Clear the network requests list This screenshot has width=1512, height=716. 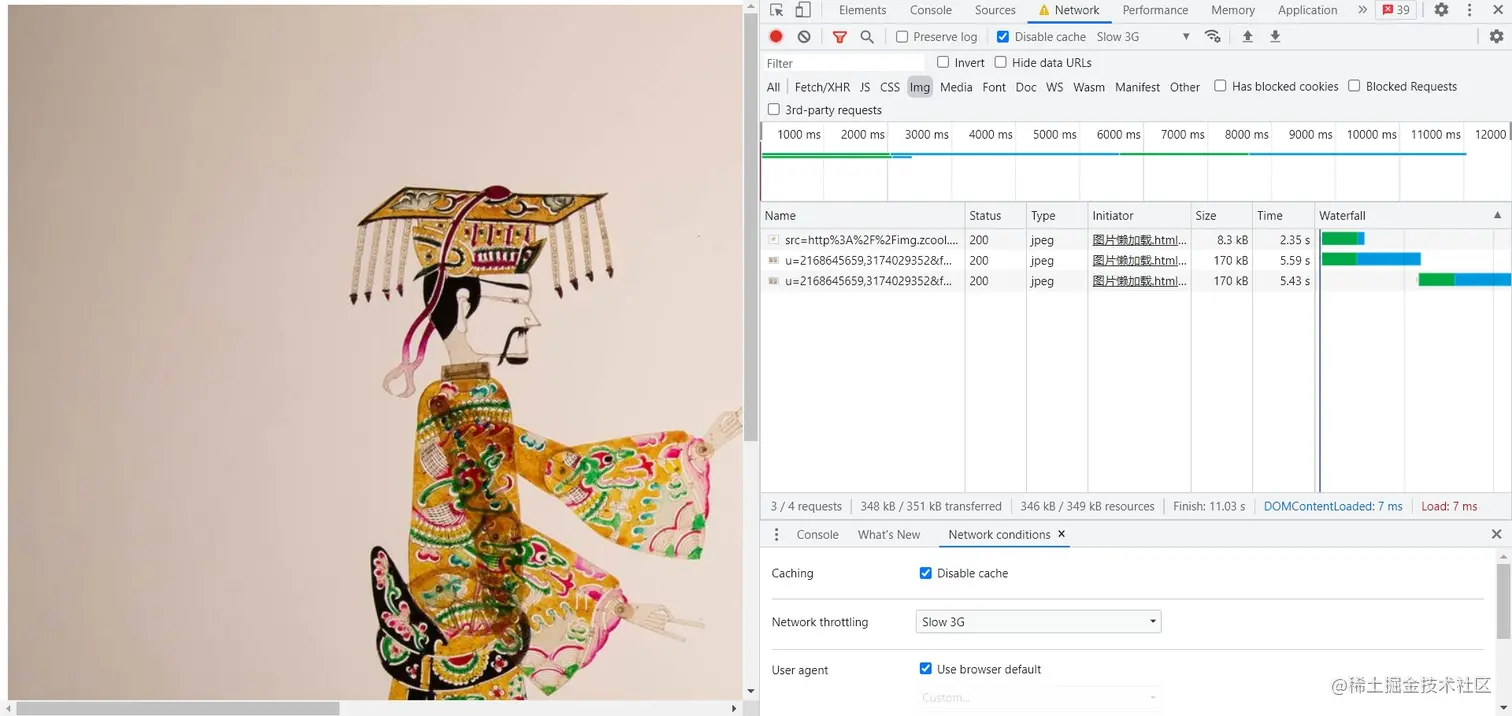804,36
